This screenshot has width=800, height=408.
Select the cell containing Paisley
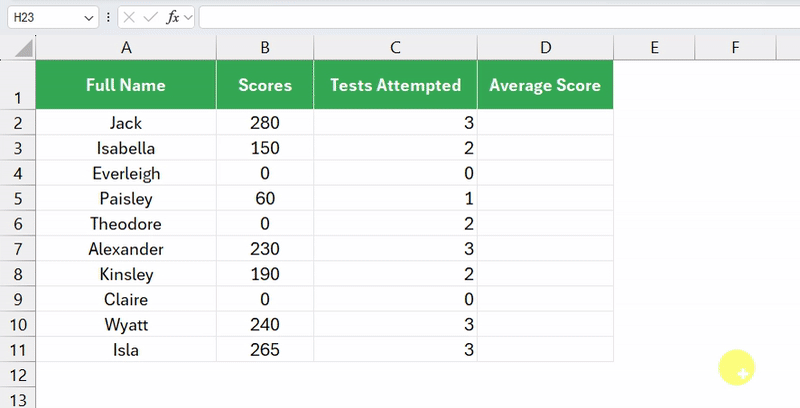pyautogui.click(x=126, y=198)
